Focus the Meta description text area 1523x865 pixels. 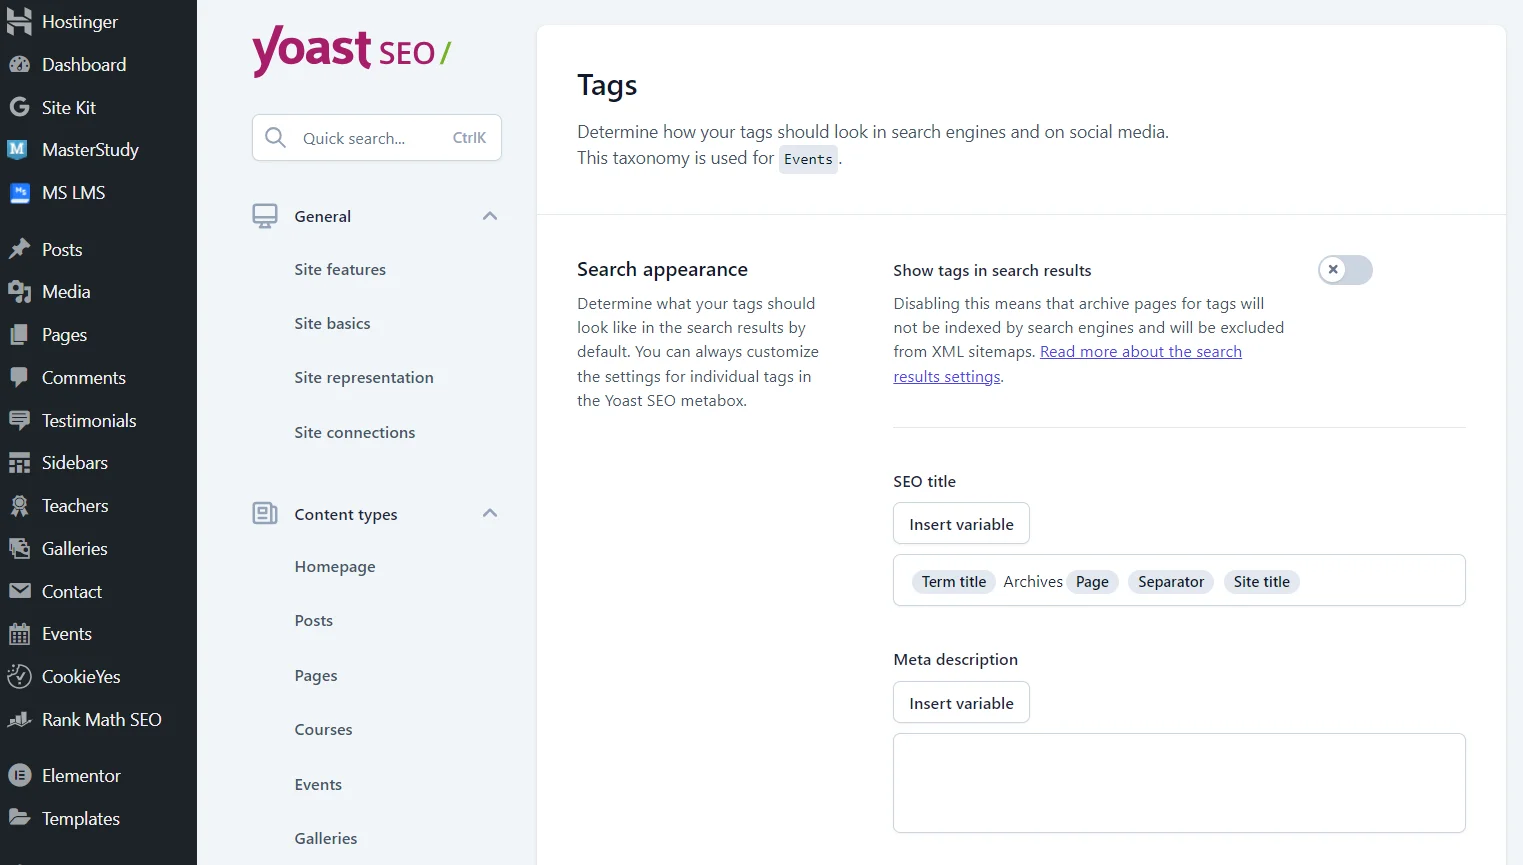[1179, 783]
